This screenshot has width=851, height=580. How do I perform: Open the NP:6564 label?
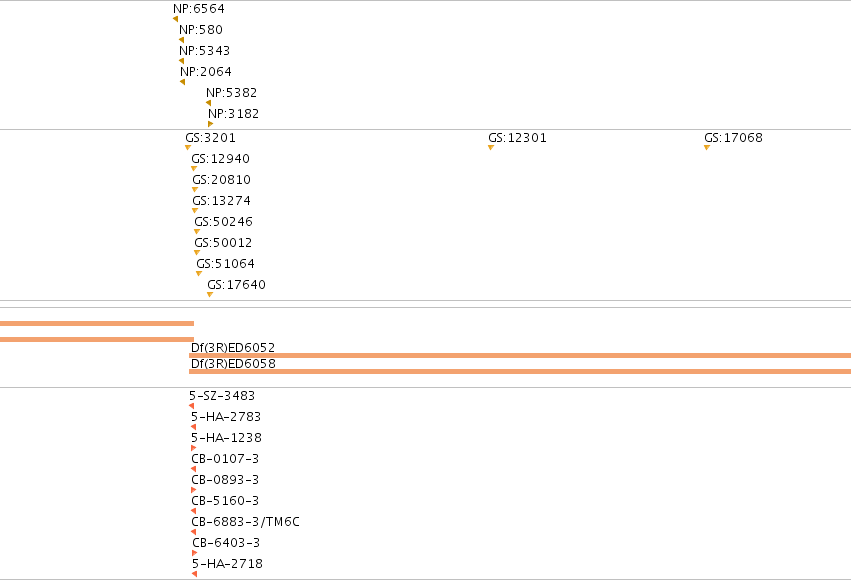coord(199,9)
